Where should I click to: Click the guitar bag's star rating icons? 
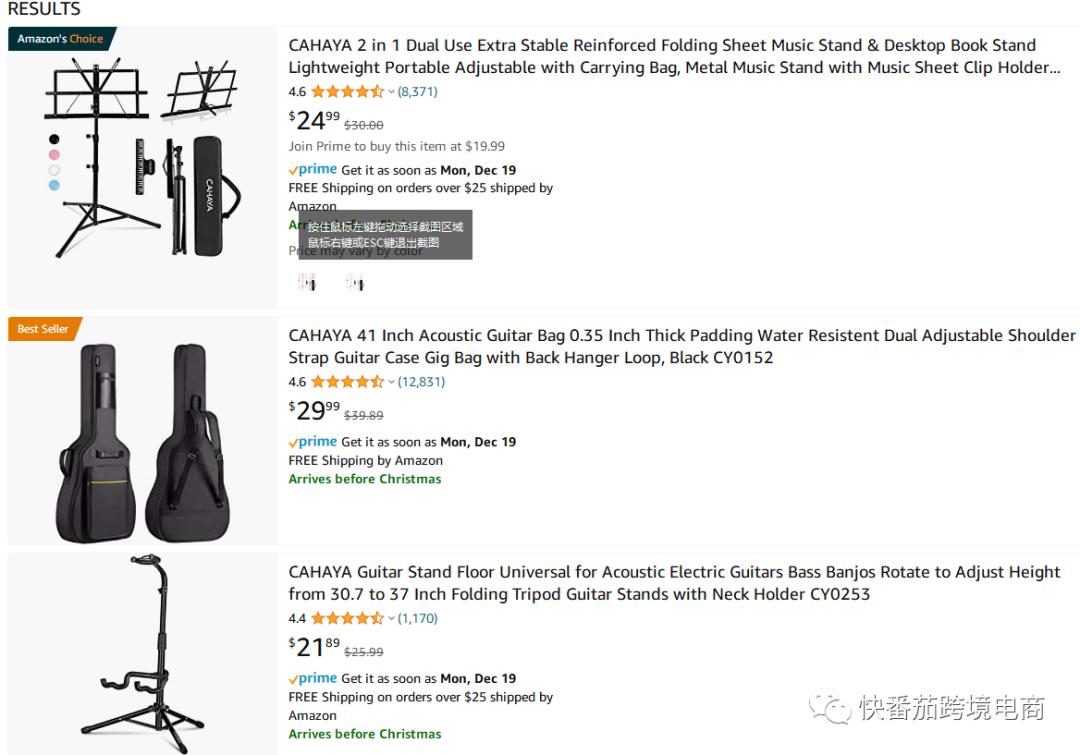(x=347, y=382)
